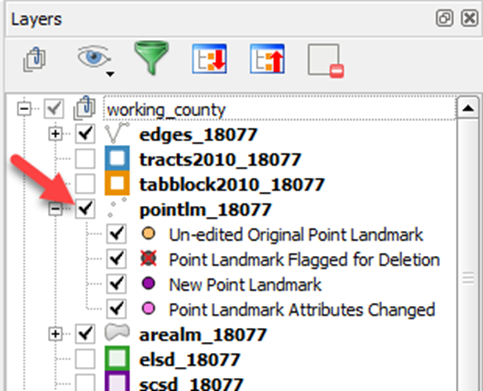This screenshot has width=483, height=391.
Task: Enable the tracts2010_18077 layer checkbox
Action: pyautogui.click(x=85, y=159)
